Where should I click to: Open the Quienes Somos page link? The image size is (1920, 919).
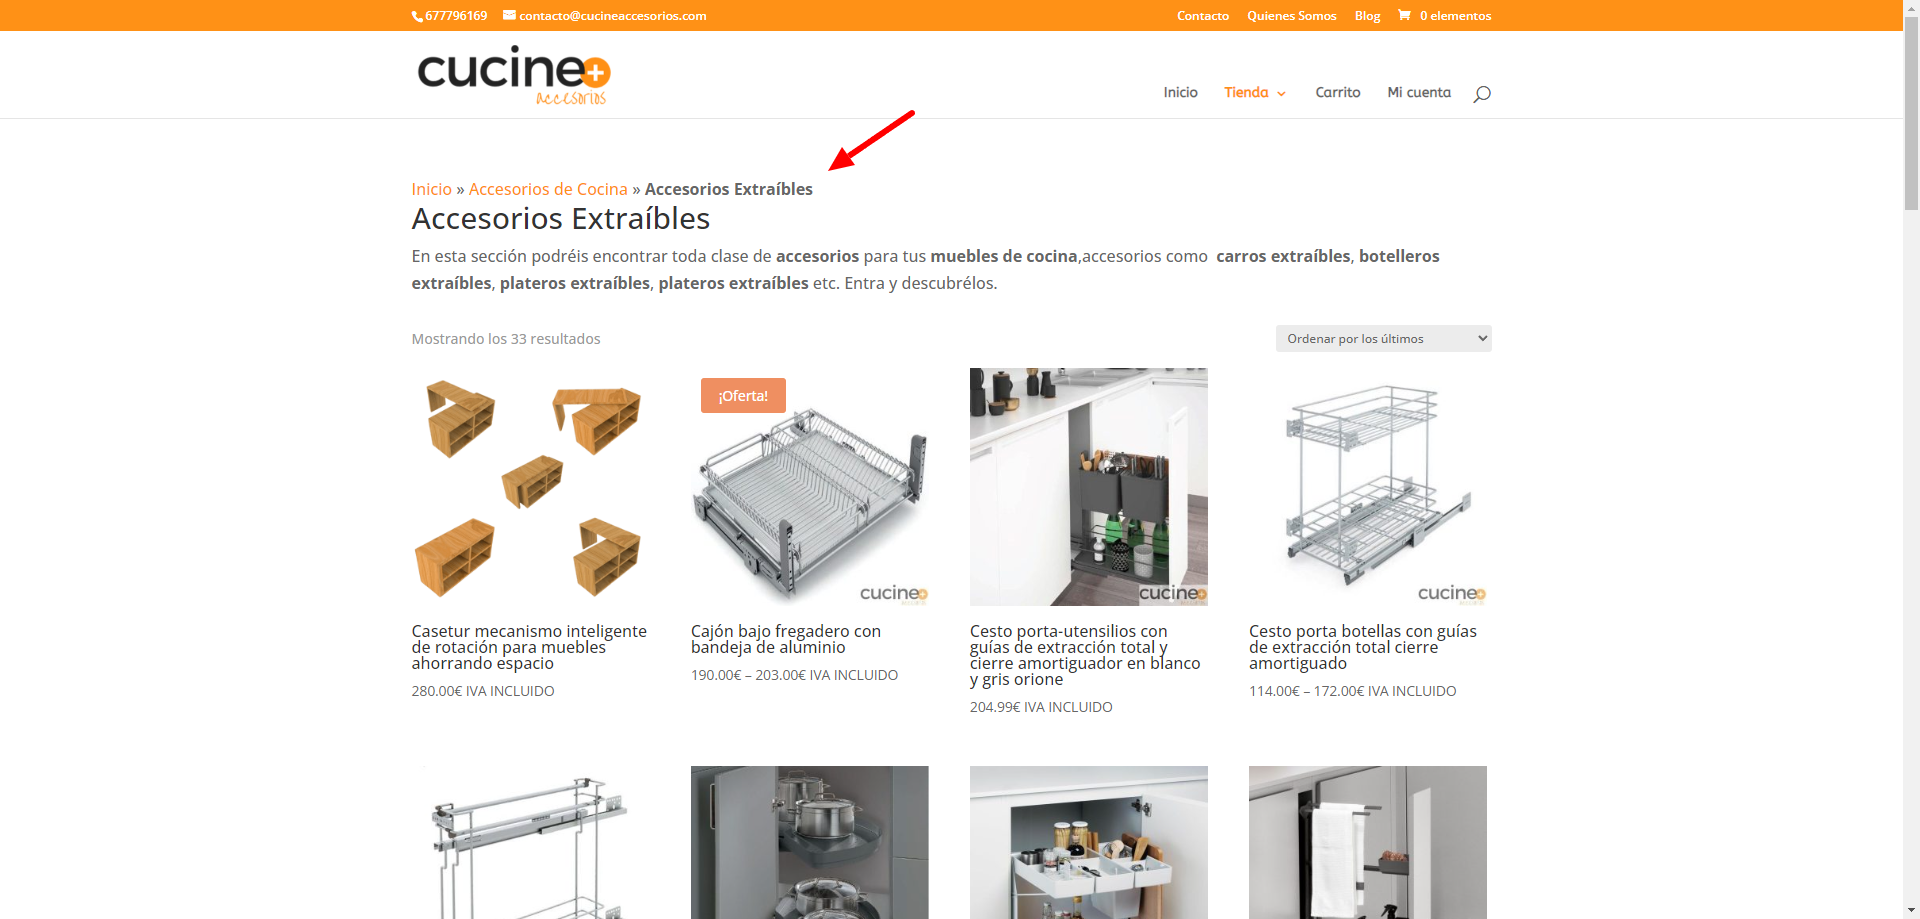[x=1291, y=16]
